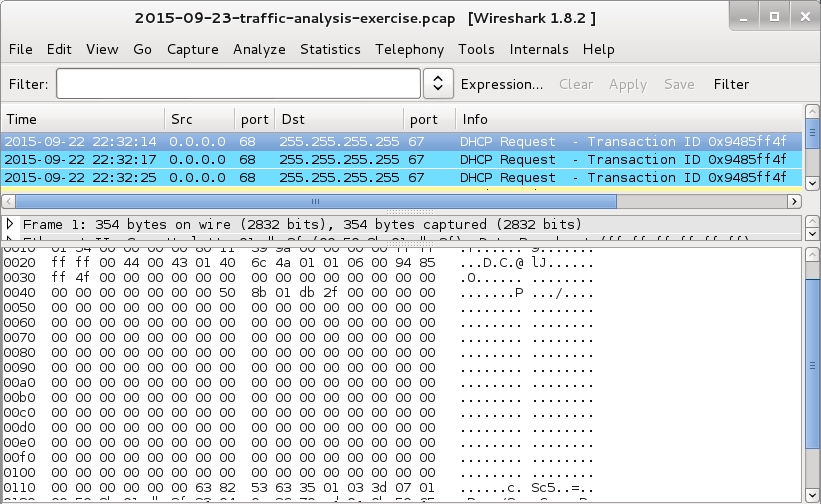This screenshot has height=504, width=821.
Task: Open the Telephony menu
Action: [409, 49]
